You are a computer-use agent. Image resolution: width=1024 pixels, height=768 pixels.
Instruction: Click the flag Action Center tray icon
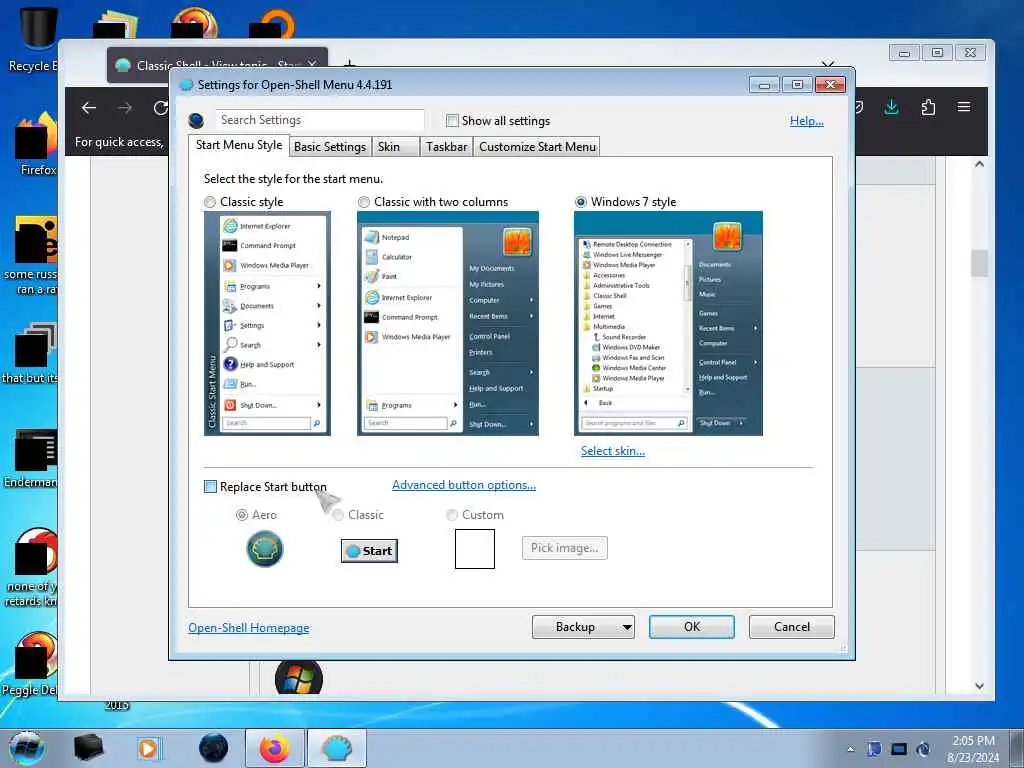click(x=874, y=749)
